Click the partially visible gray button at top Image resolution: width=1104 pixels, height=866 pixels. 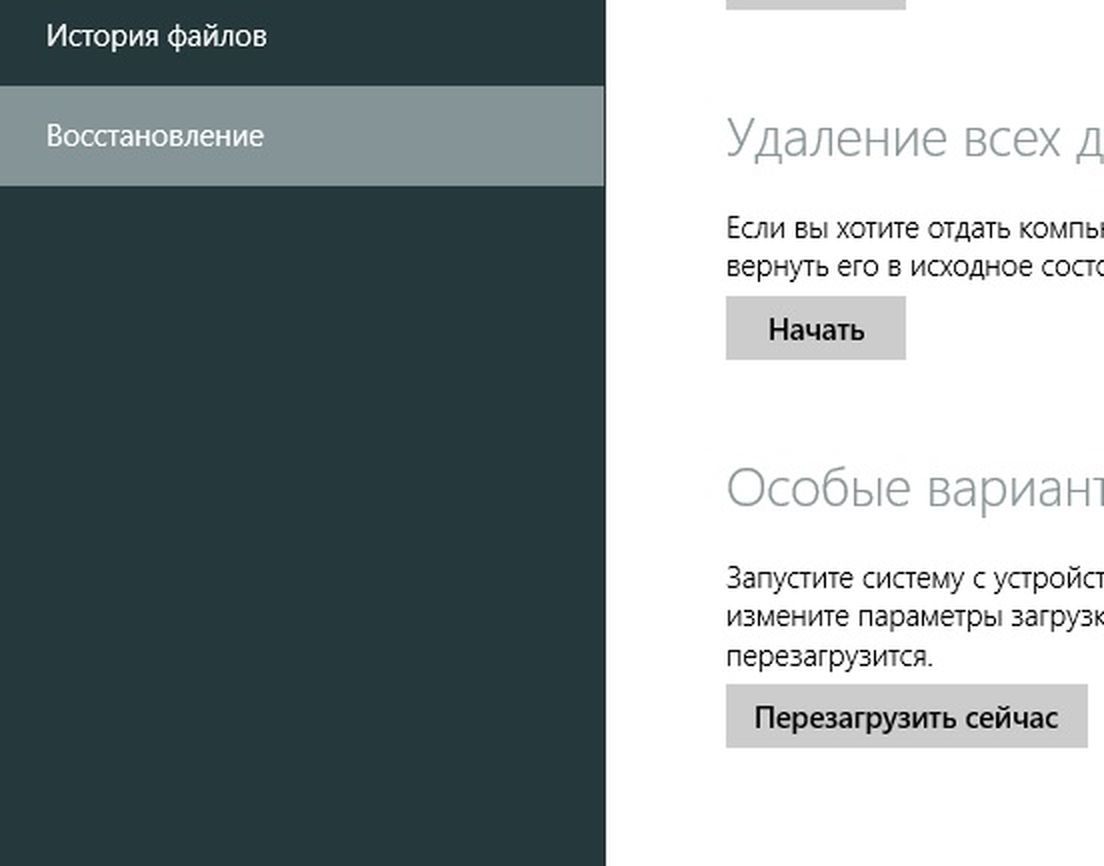coord(815,4)
